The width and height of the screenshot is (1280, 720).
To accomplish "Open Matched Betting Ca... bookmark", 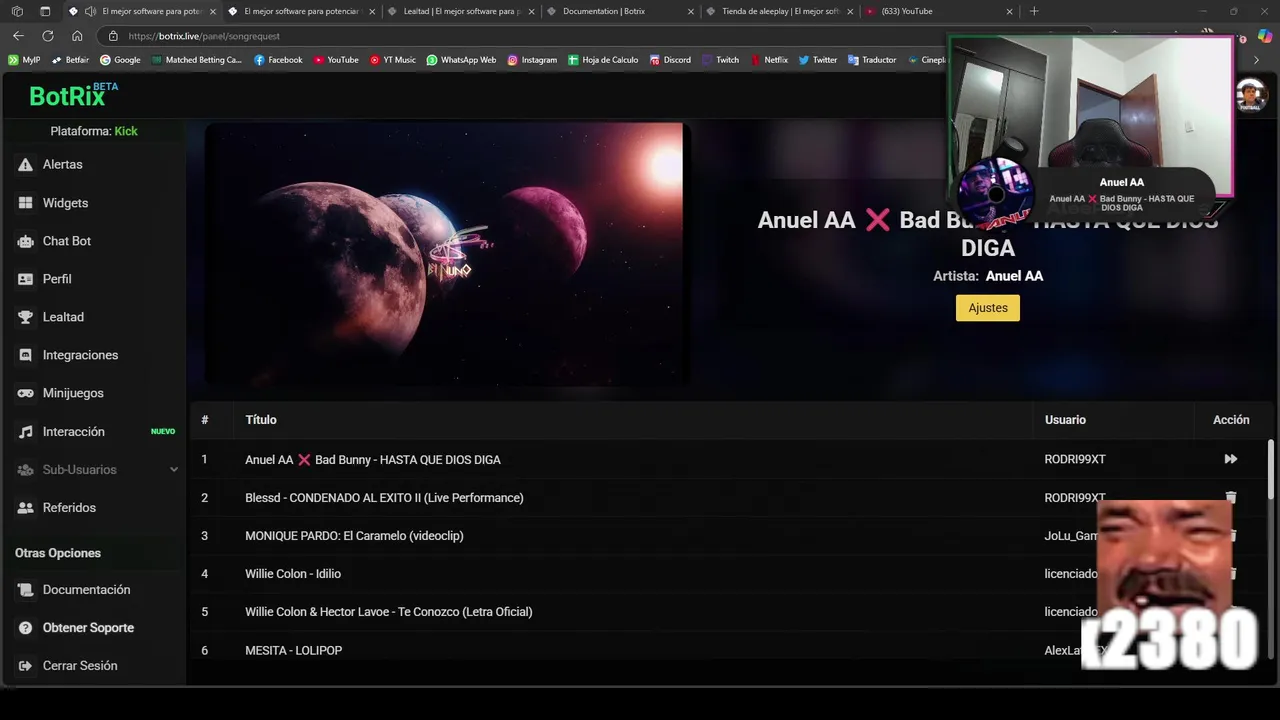I will [197, 60].
